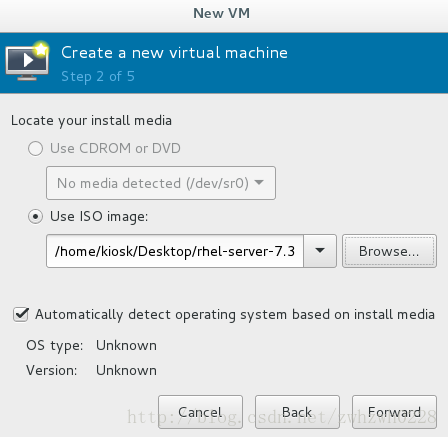Click the Create a new virtual machine heading

point(174,53)
